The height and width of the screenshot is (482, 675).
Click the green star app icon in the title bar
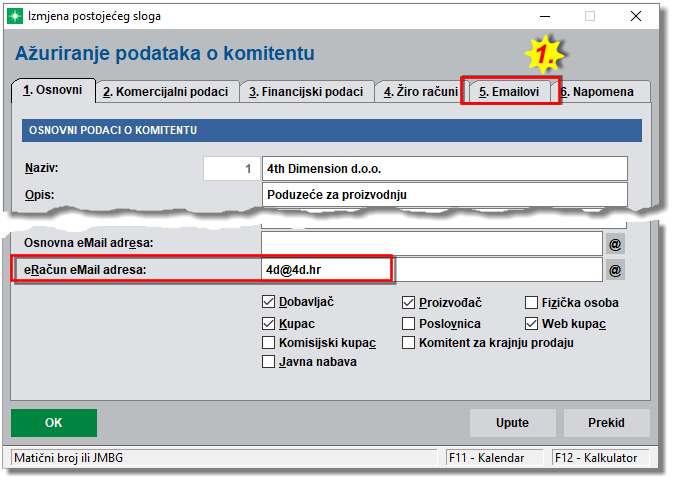point(15,16)
